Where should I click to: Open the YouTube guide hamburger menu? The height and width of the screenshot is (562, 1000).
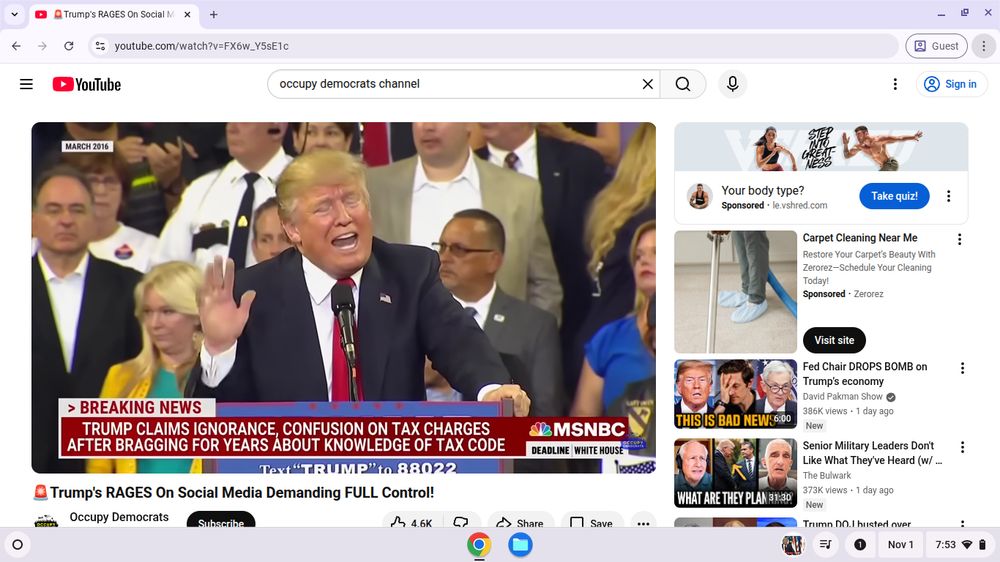click(26, 84)
